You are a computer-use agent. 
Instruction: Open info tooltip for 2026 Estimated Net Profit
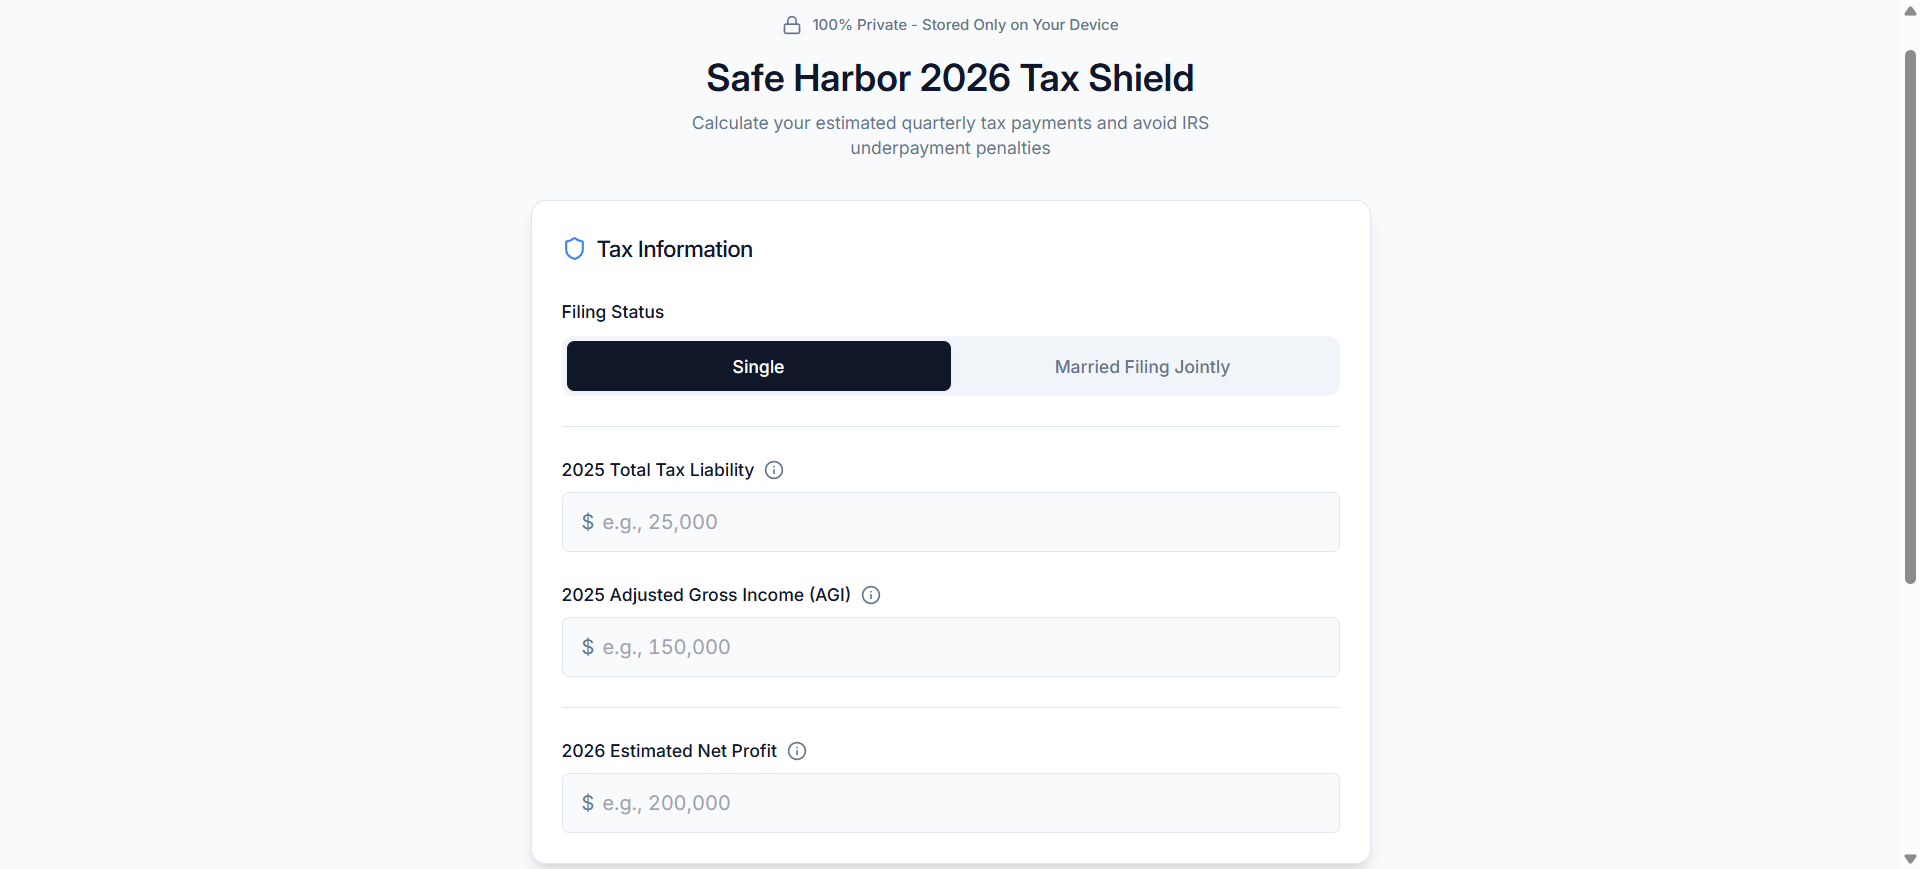[x=796, y=750]
